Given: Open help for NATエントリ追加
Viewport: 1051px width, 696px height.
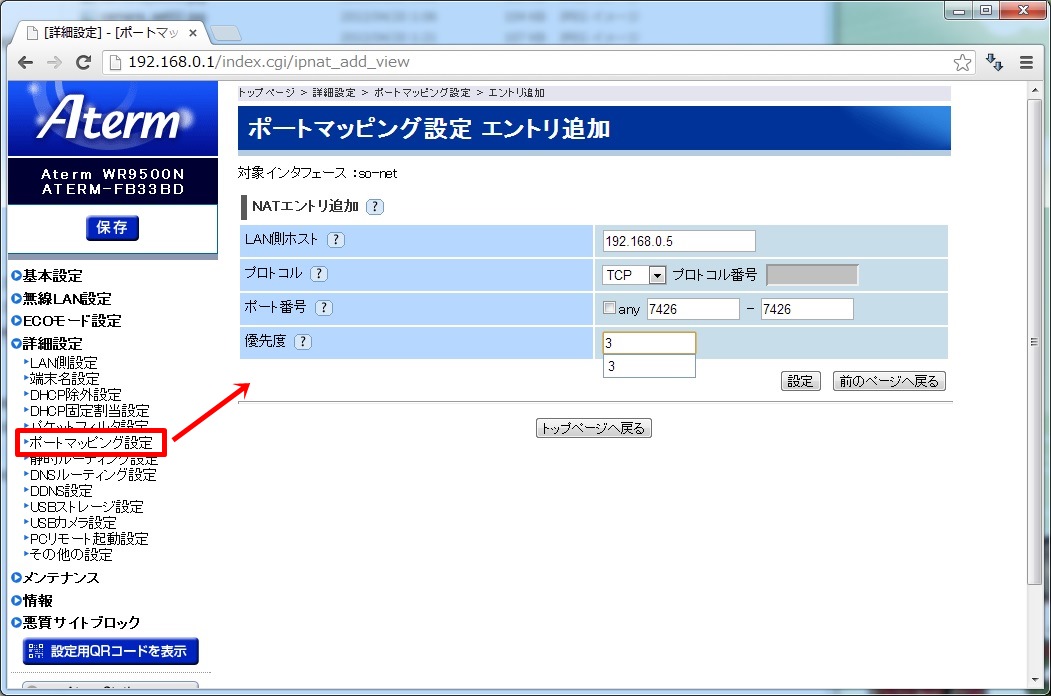Looking at the screenshot, I should (375, 207).
